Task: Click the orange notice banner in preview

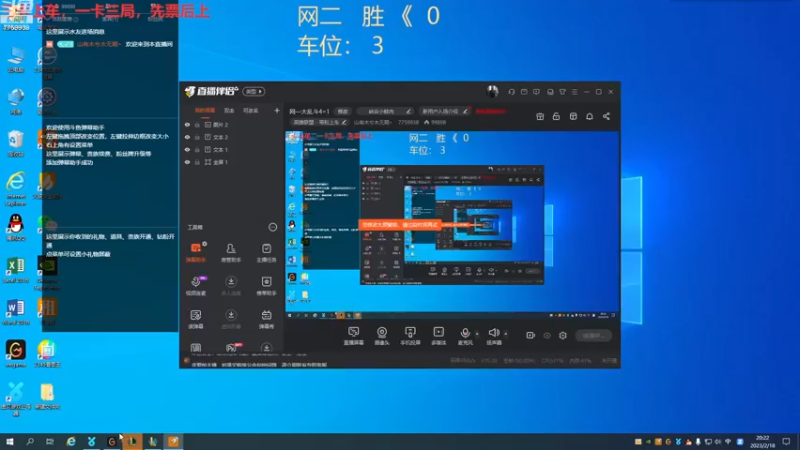Action: [x=399, y=224]
